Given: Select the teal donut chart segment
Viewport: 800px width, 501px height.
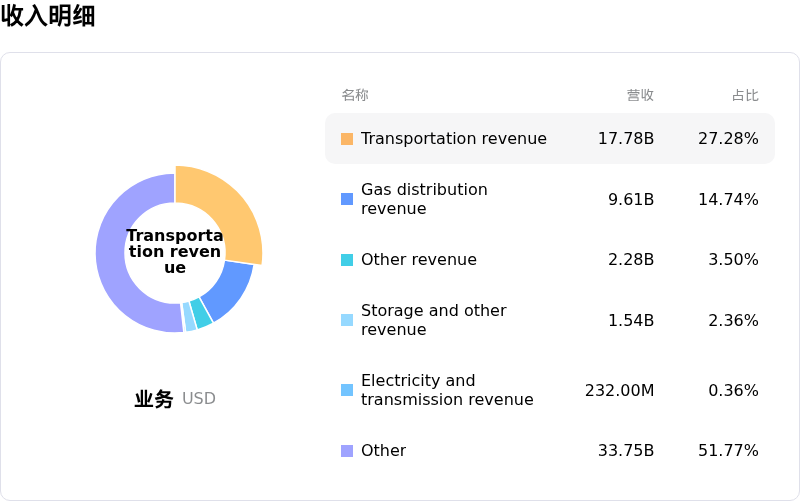Looking at the screenshot, I should coord(202,314).
